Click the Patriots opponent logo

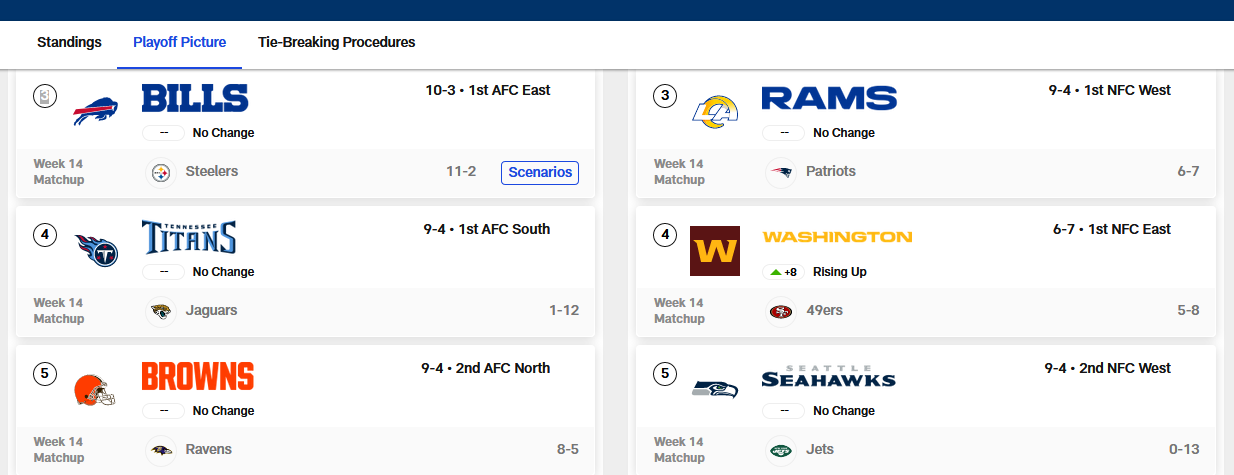781,173
